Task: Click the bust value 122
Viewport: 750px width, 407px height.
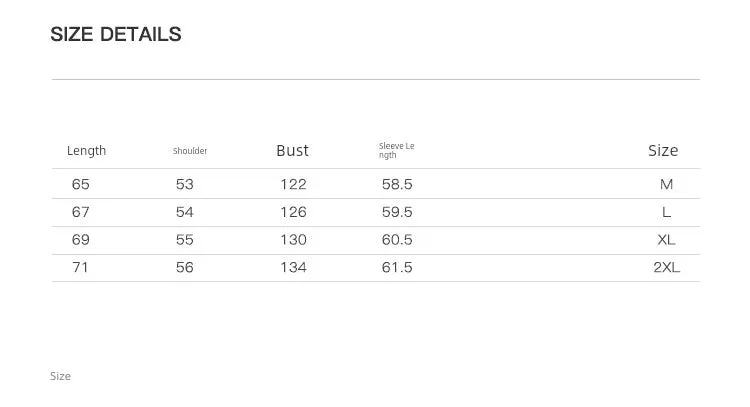Action: [293, 184]
